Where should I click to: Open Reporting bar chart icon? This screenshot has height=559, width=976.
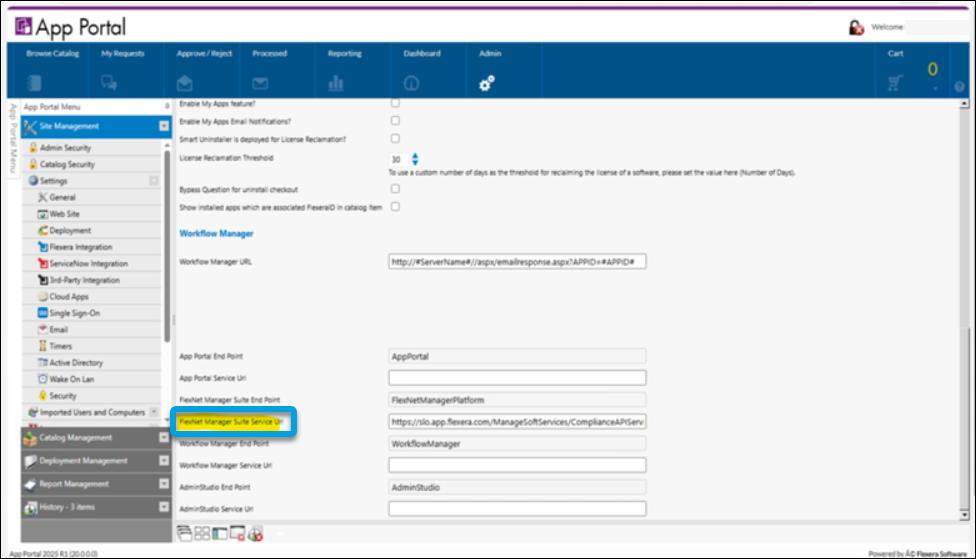point(336,83)
